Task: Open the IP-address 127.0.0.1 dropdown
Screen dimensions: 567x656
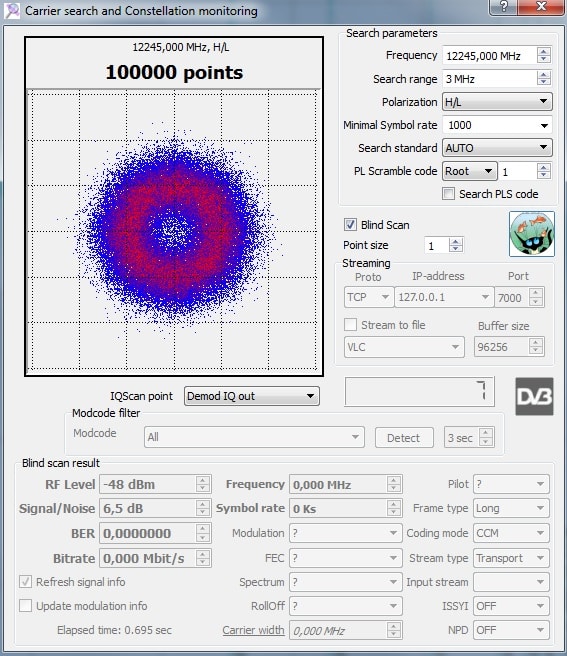Action: 444,297
